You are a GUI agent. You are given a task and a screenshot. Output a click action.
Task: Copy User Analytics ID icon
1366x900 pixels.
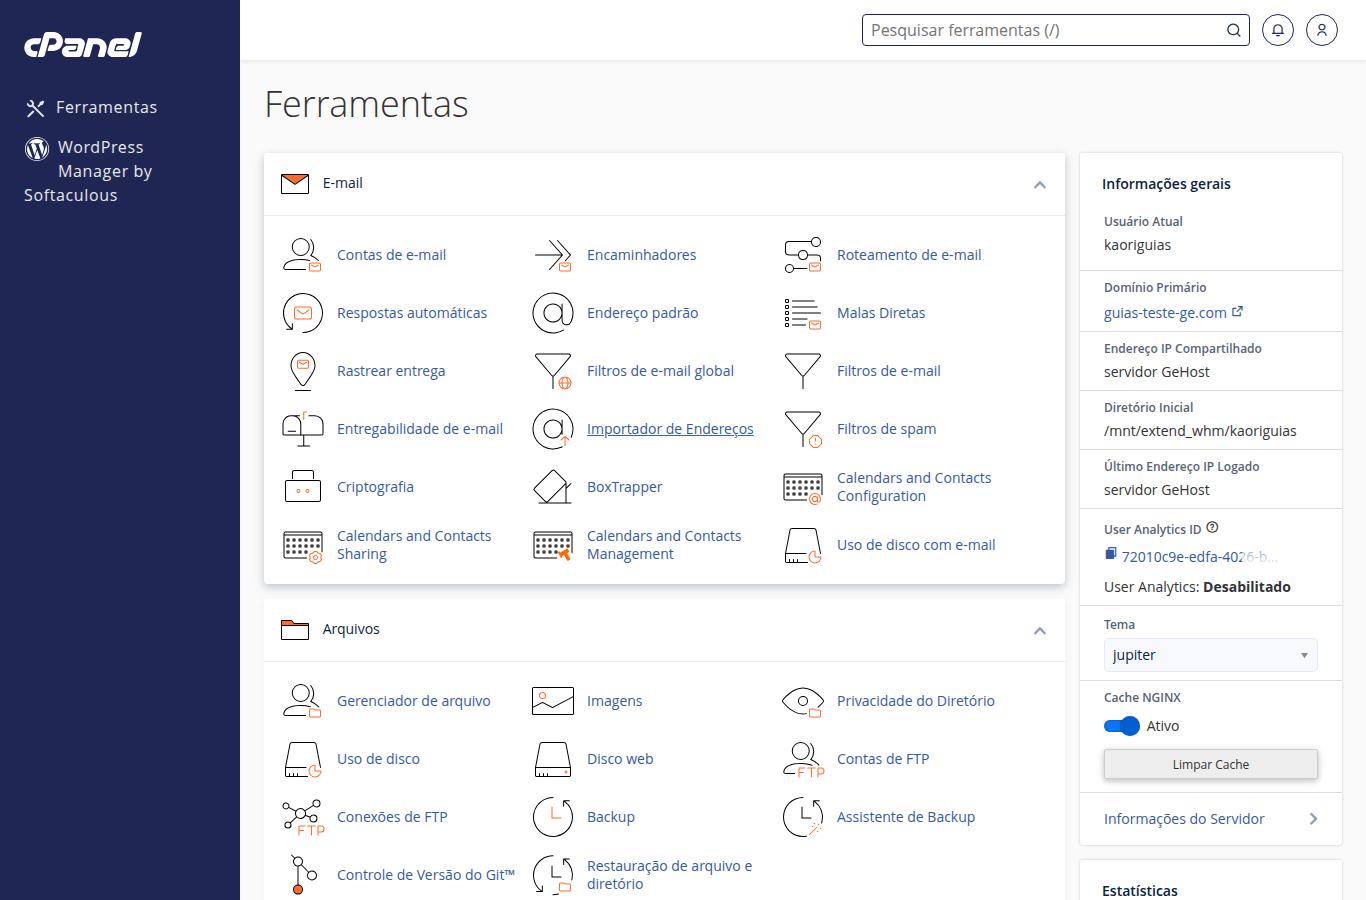point(1110,554)
